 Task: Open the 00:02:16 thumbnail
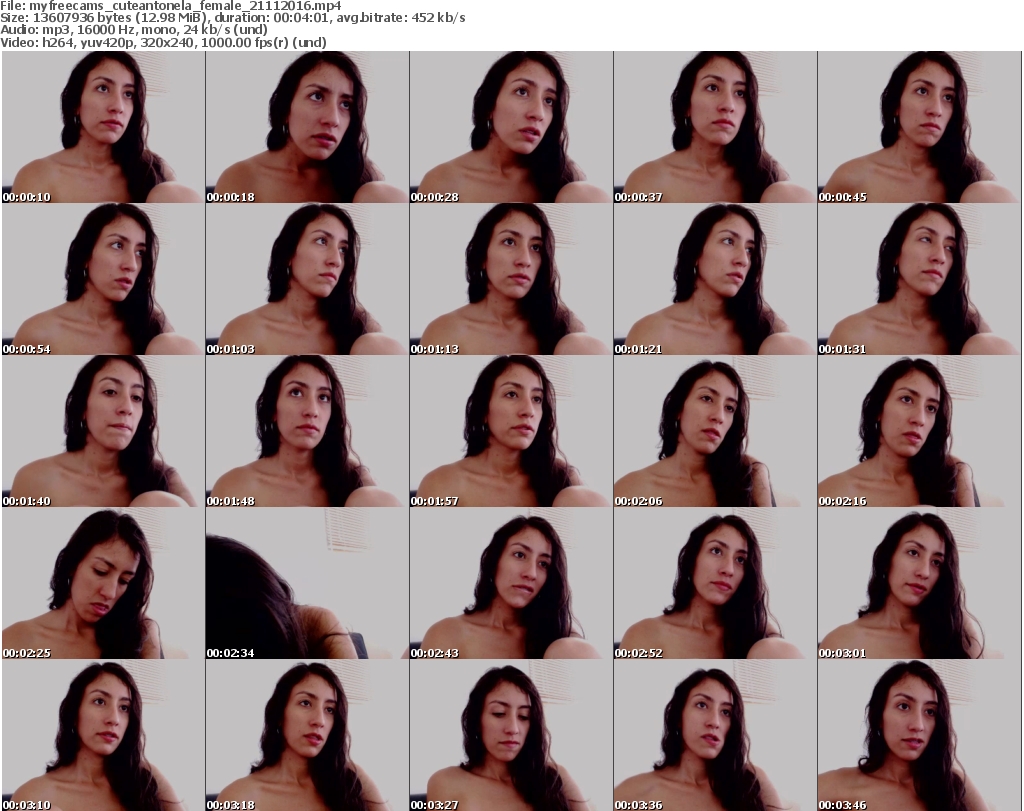point(918,432)
